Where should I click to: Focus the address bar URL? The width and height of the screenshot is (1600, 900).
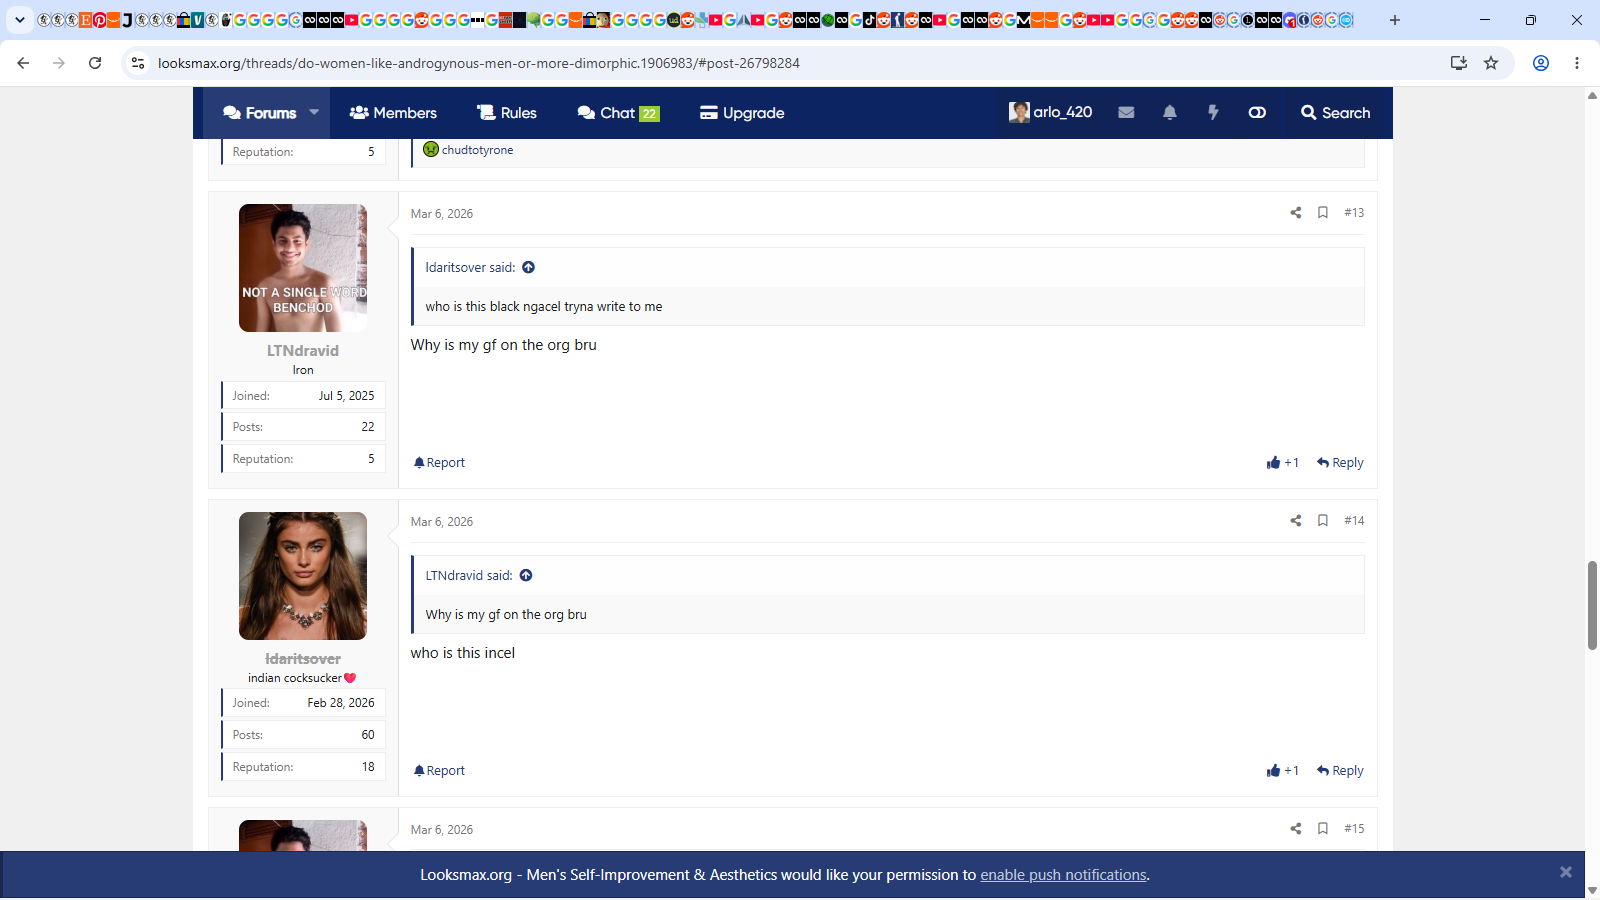tap(479, 63)
